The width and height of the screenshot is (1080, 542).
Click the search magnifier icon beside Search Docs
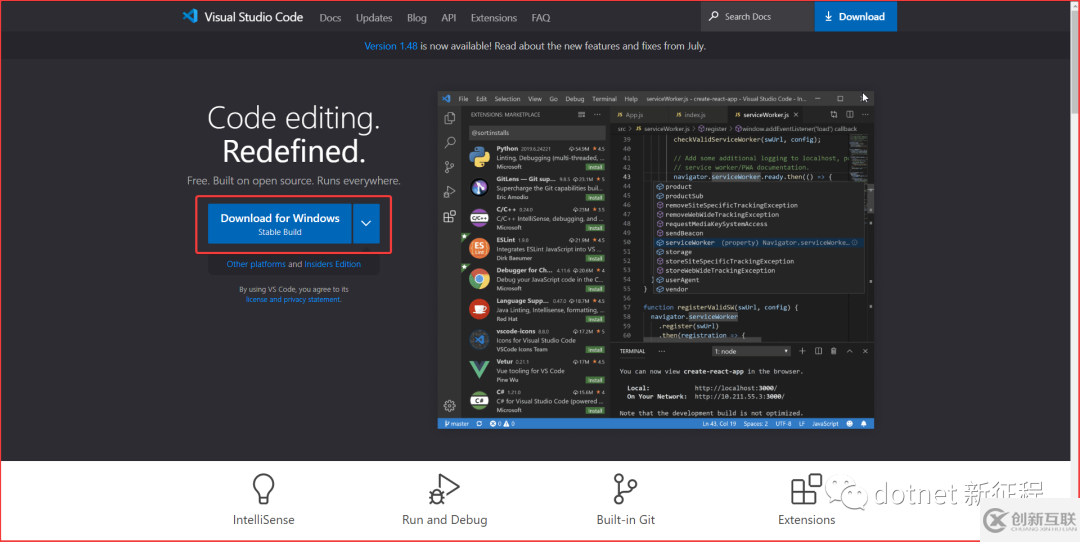(x=714, y=16)
